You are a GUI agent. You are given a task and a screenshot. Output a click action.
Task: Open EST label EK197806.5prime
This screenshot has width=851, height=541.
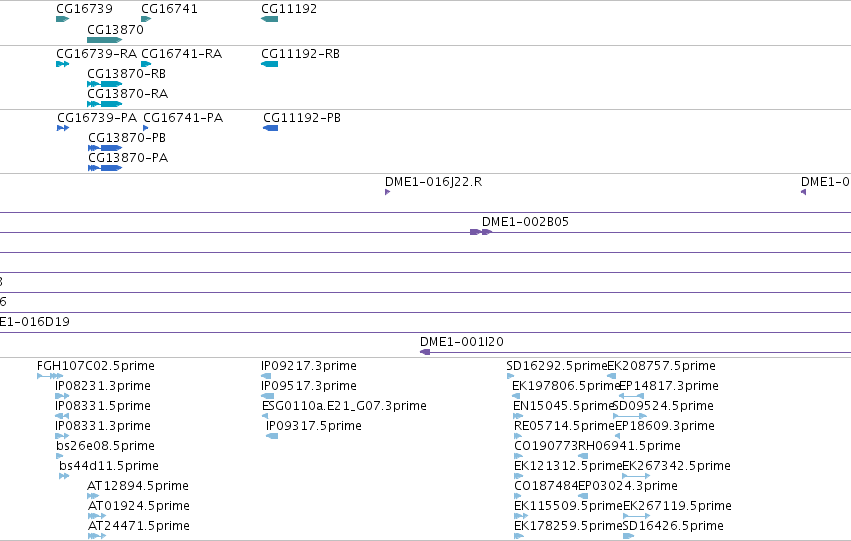(x=566, y=386)
